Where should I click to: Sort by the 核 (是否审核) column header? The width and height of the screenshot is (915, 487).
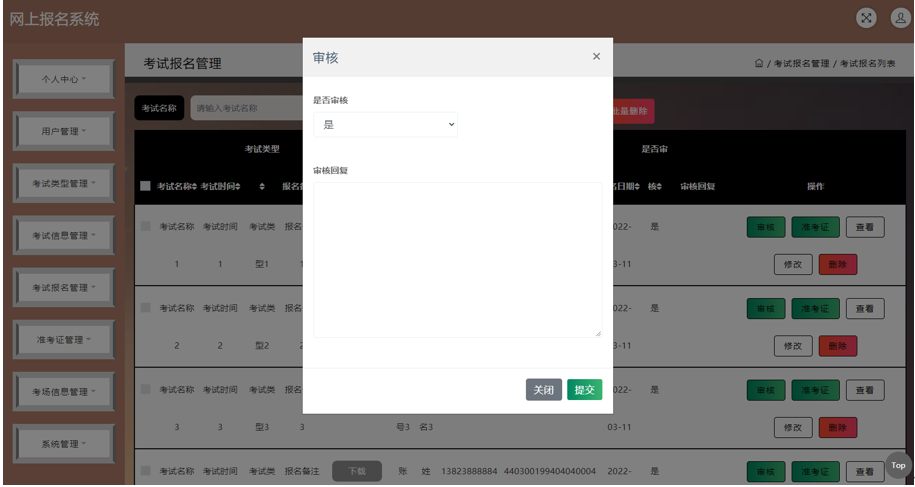pyautogui.click(x=655, y=187)
